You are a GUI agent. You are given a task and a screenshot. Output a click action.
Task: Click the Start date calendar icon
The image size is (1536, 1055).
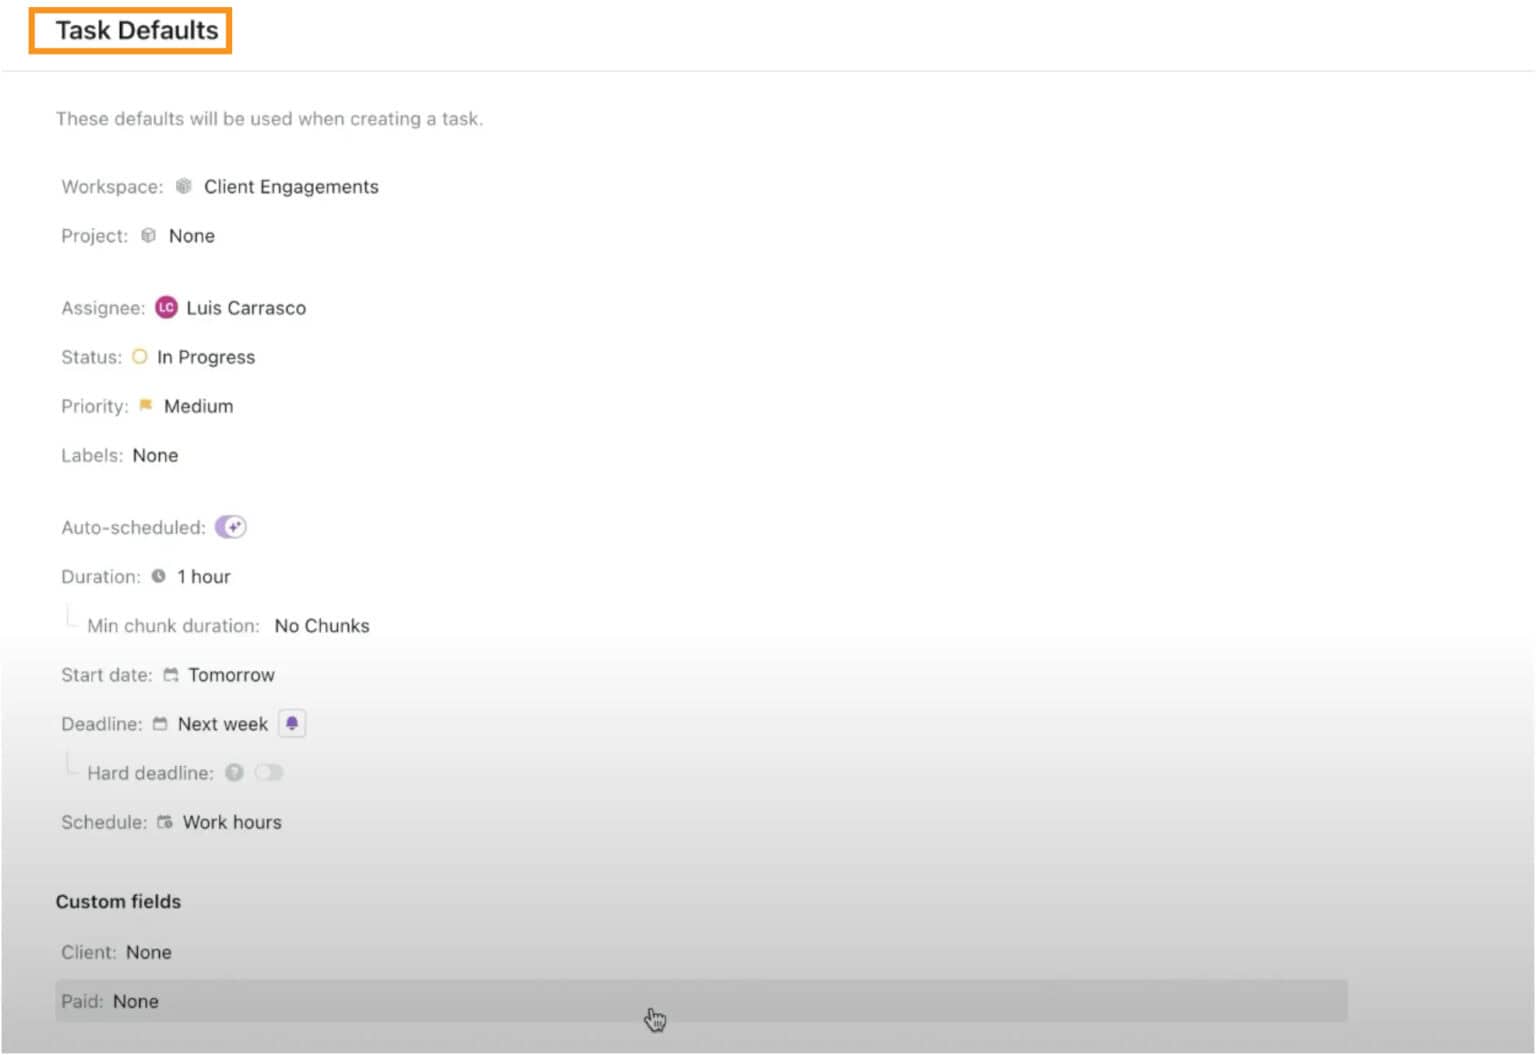tap(171, 675)
